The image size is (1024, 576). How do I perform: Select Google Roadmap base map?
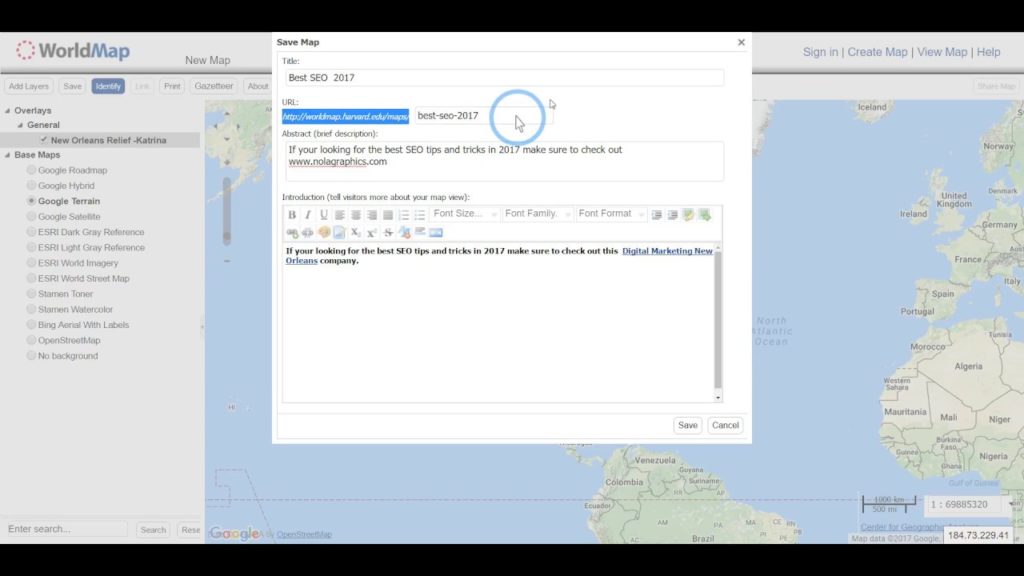[x=31, y=170]
